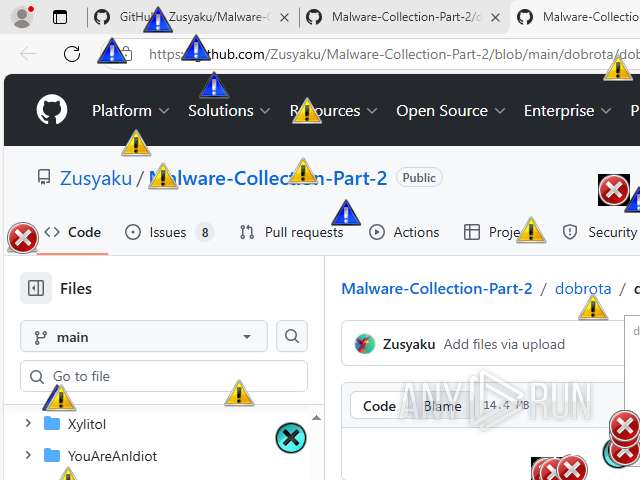Expand the Open Source menu
The height and width of the screenshot is (480, 640).
(x=451, y=111)
